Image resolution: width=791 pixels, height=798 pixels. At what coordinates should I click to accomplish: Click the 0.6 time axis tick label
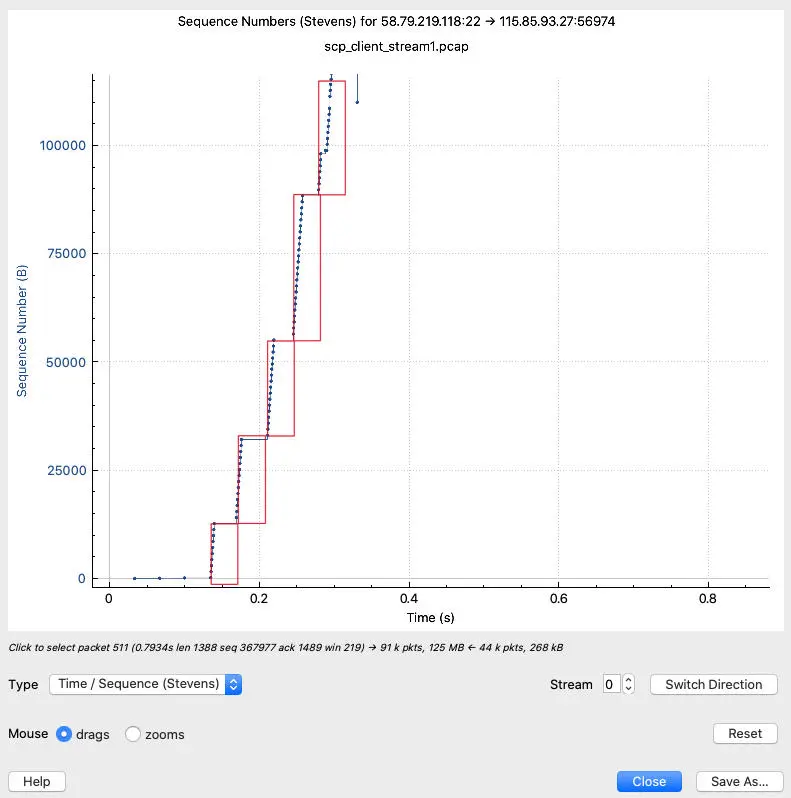(558, 598)
